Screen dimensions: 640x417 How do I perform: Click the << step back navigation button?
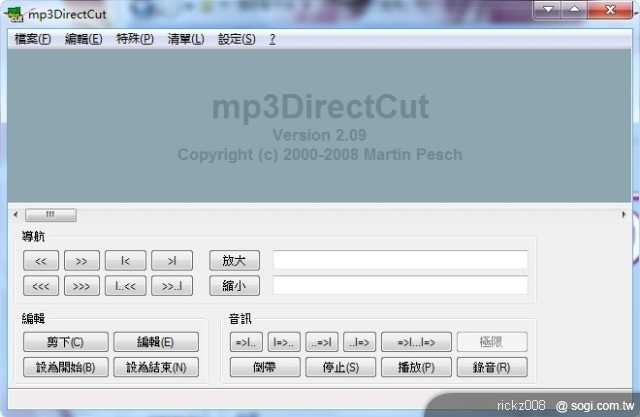(x=41, y=261)
